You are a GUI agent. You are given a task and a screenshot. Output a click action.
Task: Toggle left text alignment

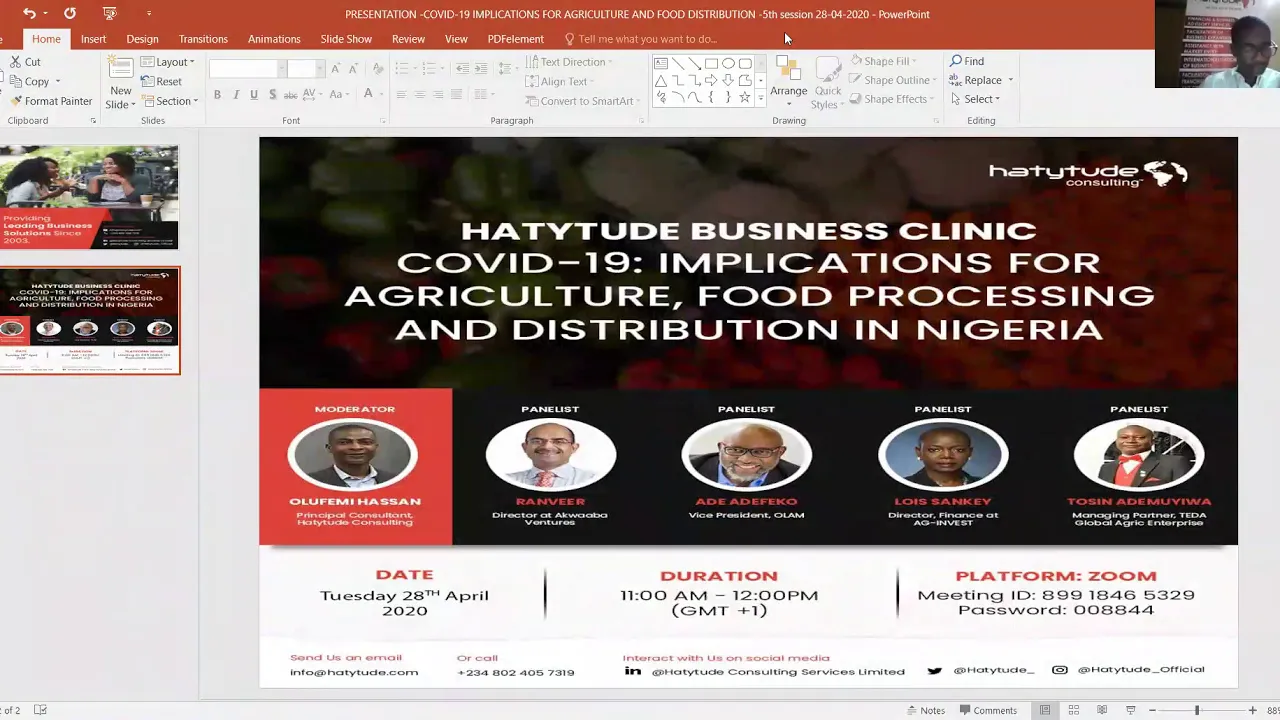(400, 94)
